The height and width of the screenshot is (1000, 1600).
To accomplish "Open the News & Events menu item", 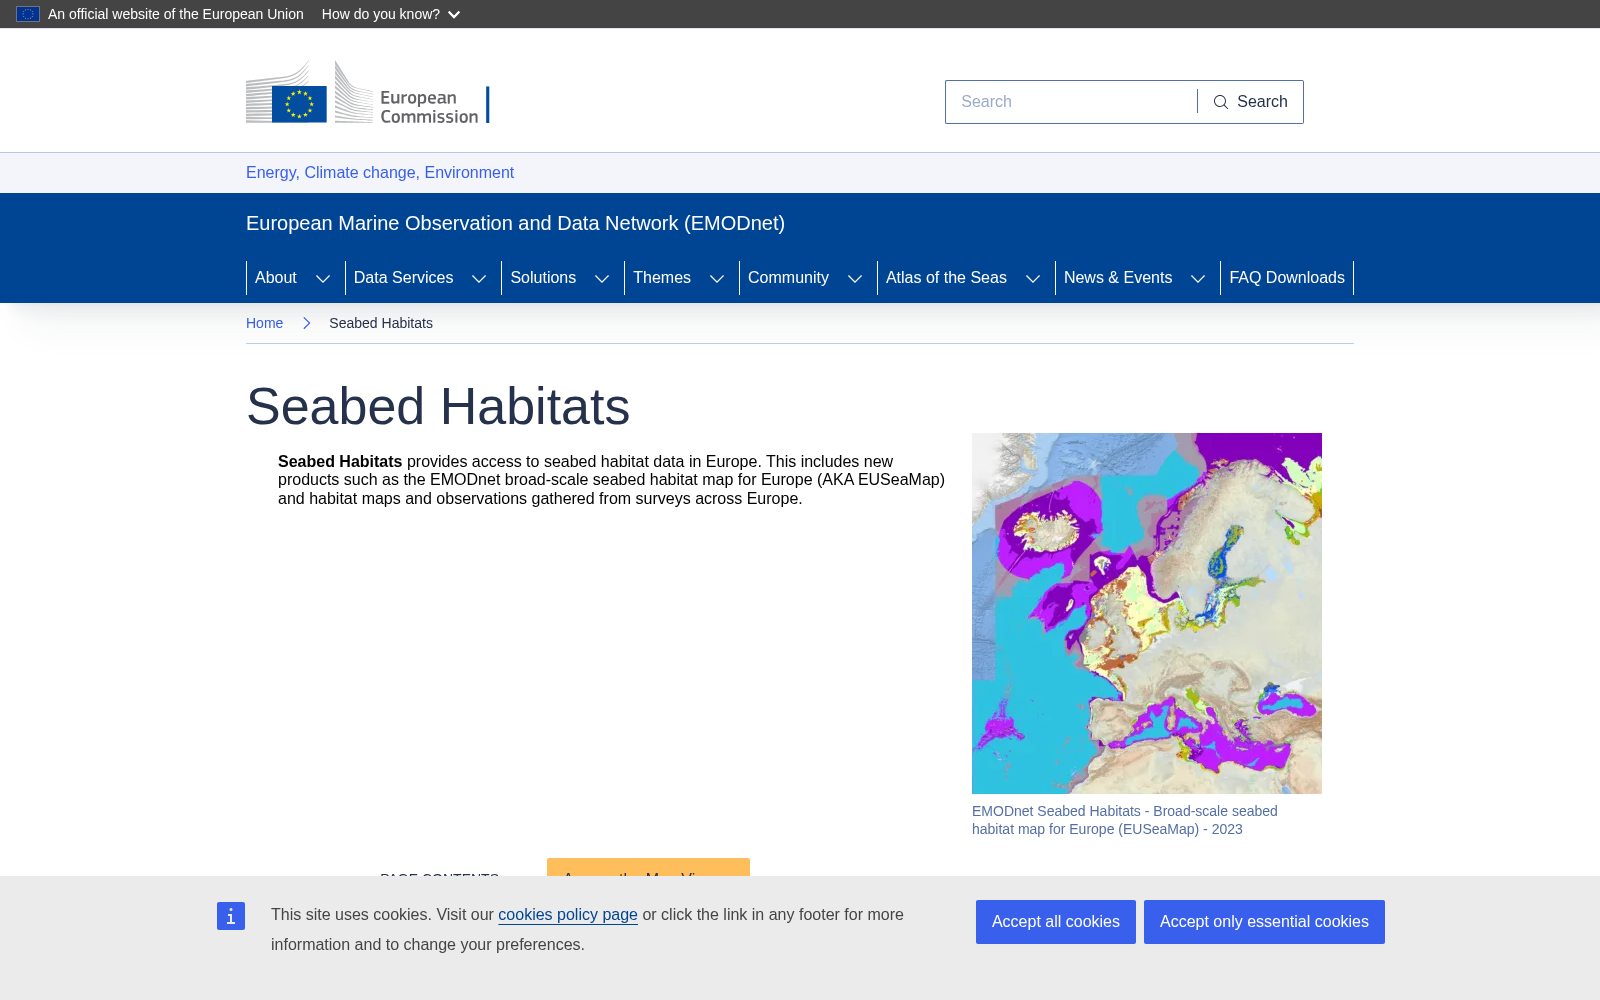I will (x=1118, y=278).
